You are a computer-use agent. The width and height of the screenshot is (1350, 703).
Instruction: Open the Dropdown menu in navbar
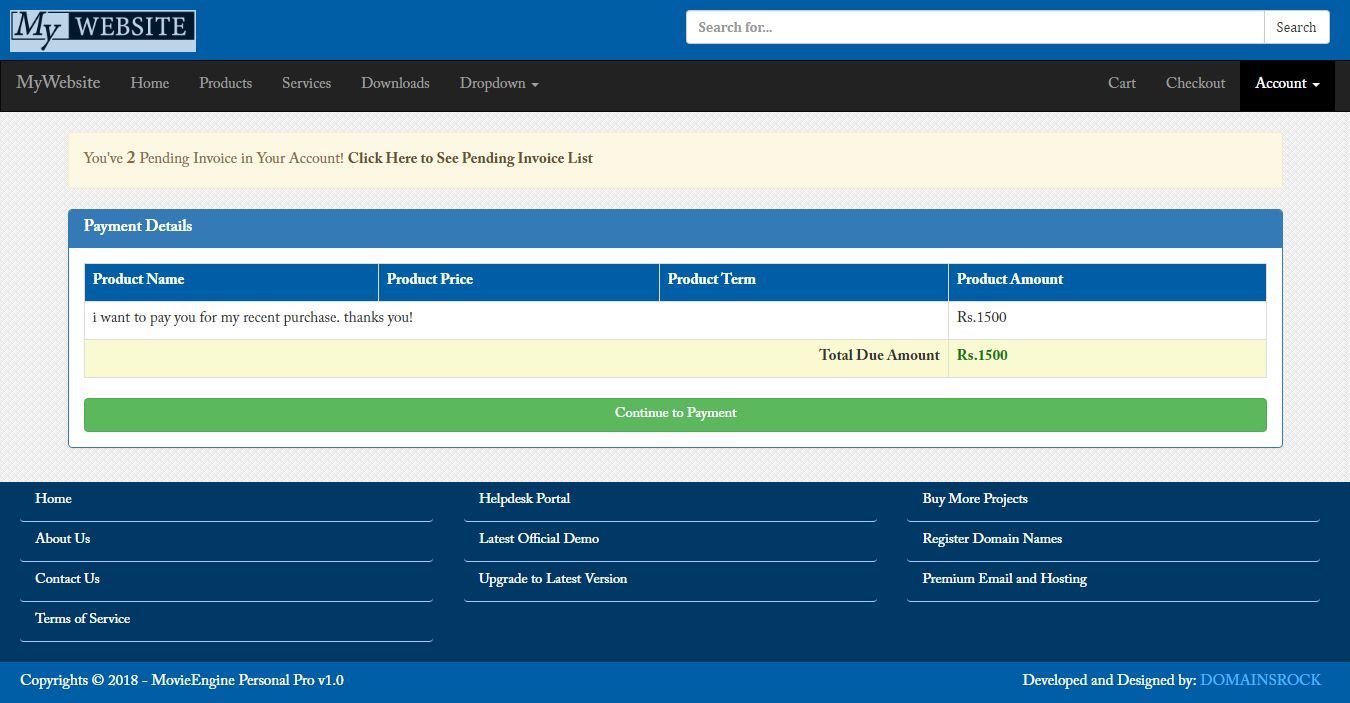[499, 84]
